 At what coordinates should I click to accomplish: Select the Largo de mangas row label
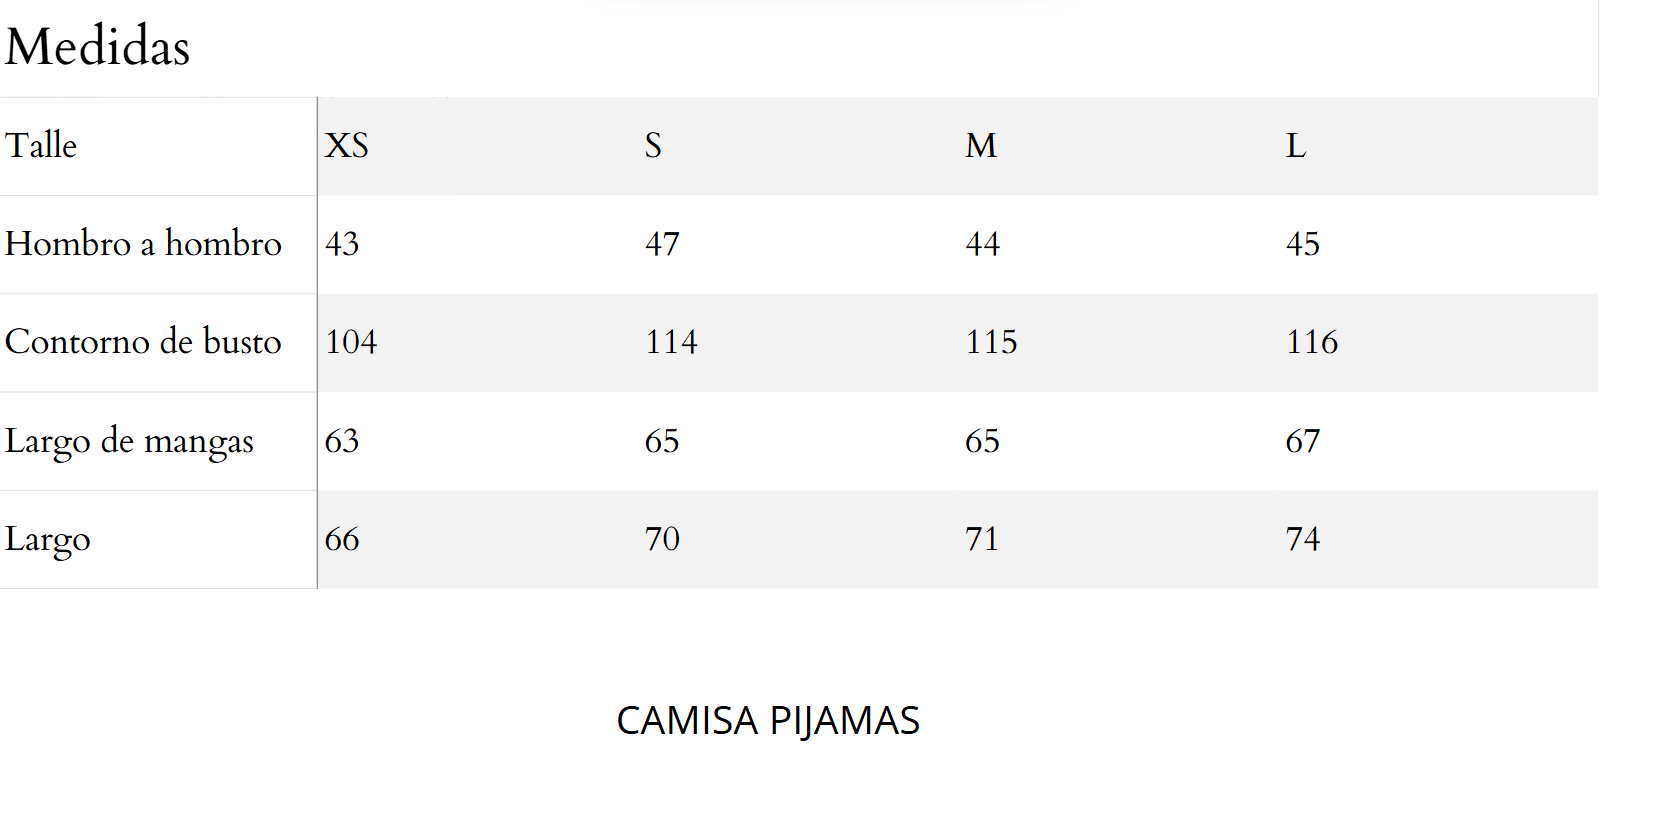pyautogui.click(x=129, y=442)
